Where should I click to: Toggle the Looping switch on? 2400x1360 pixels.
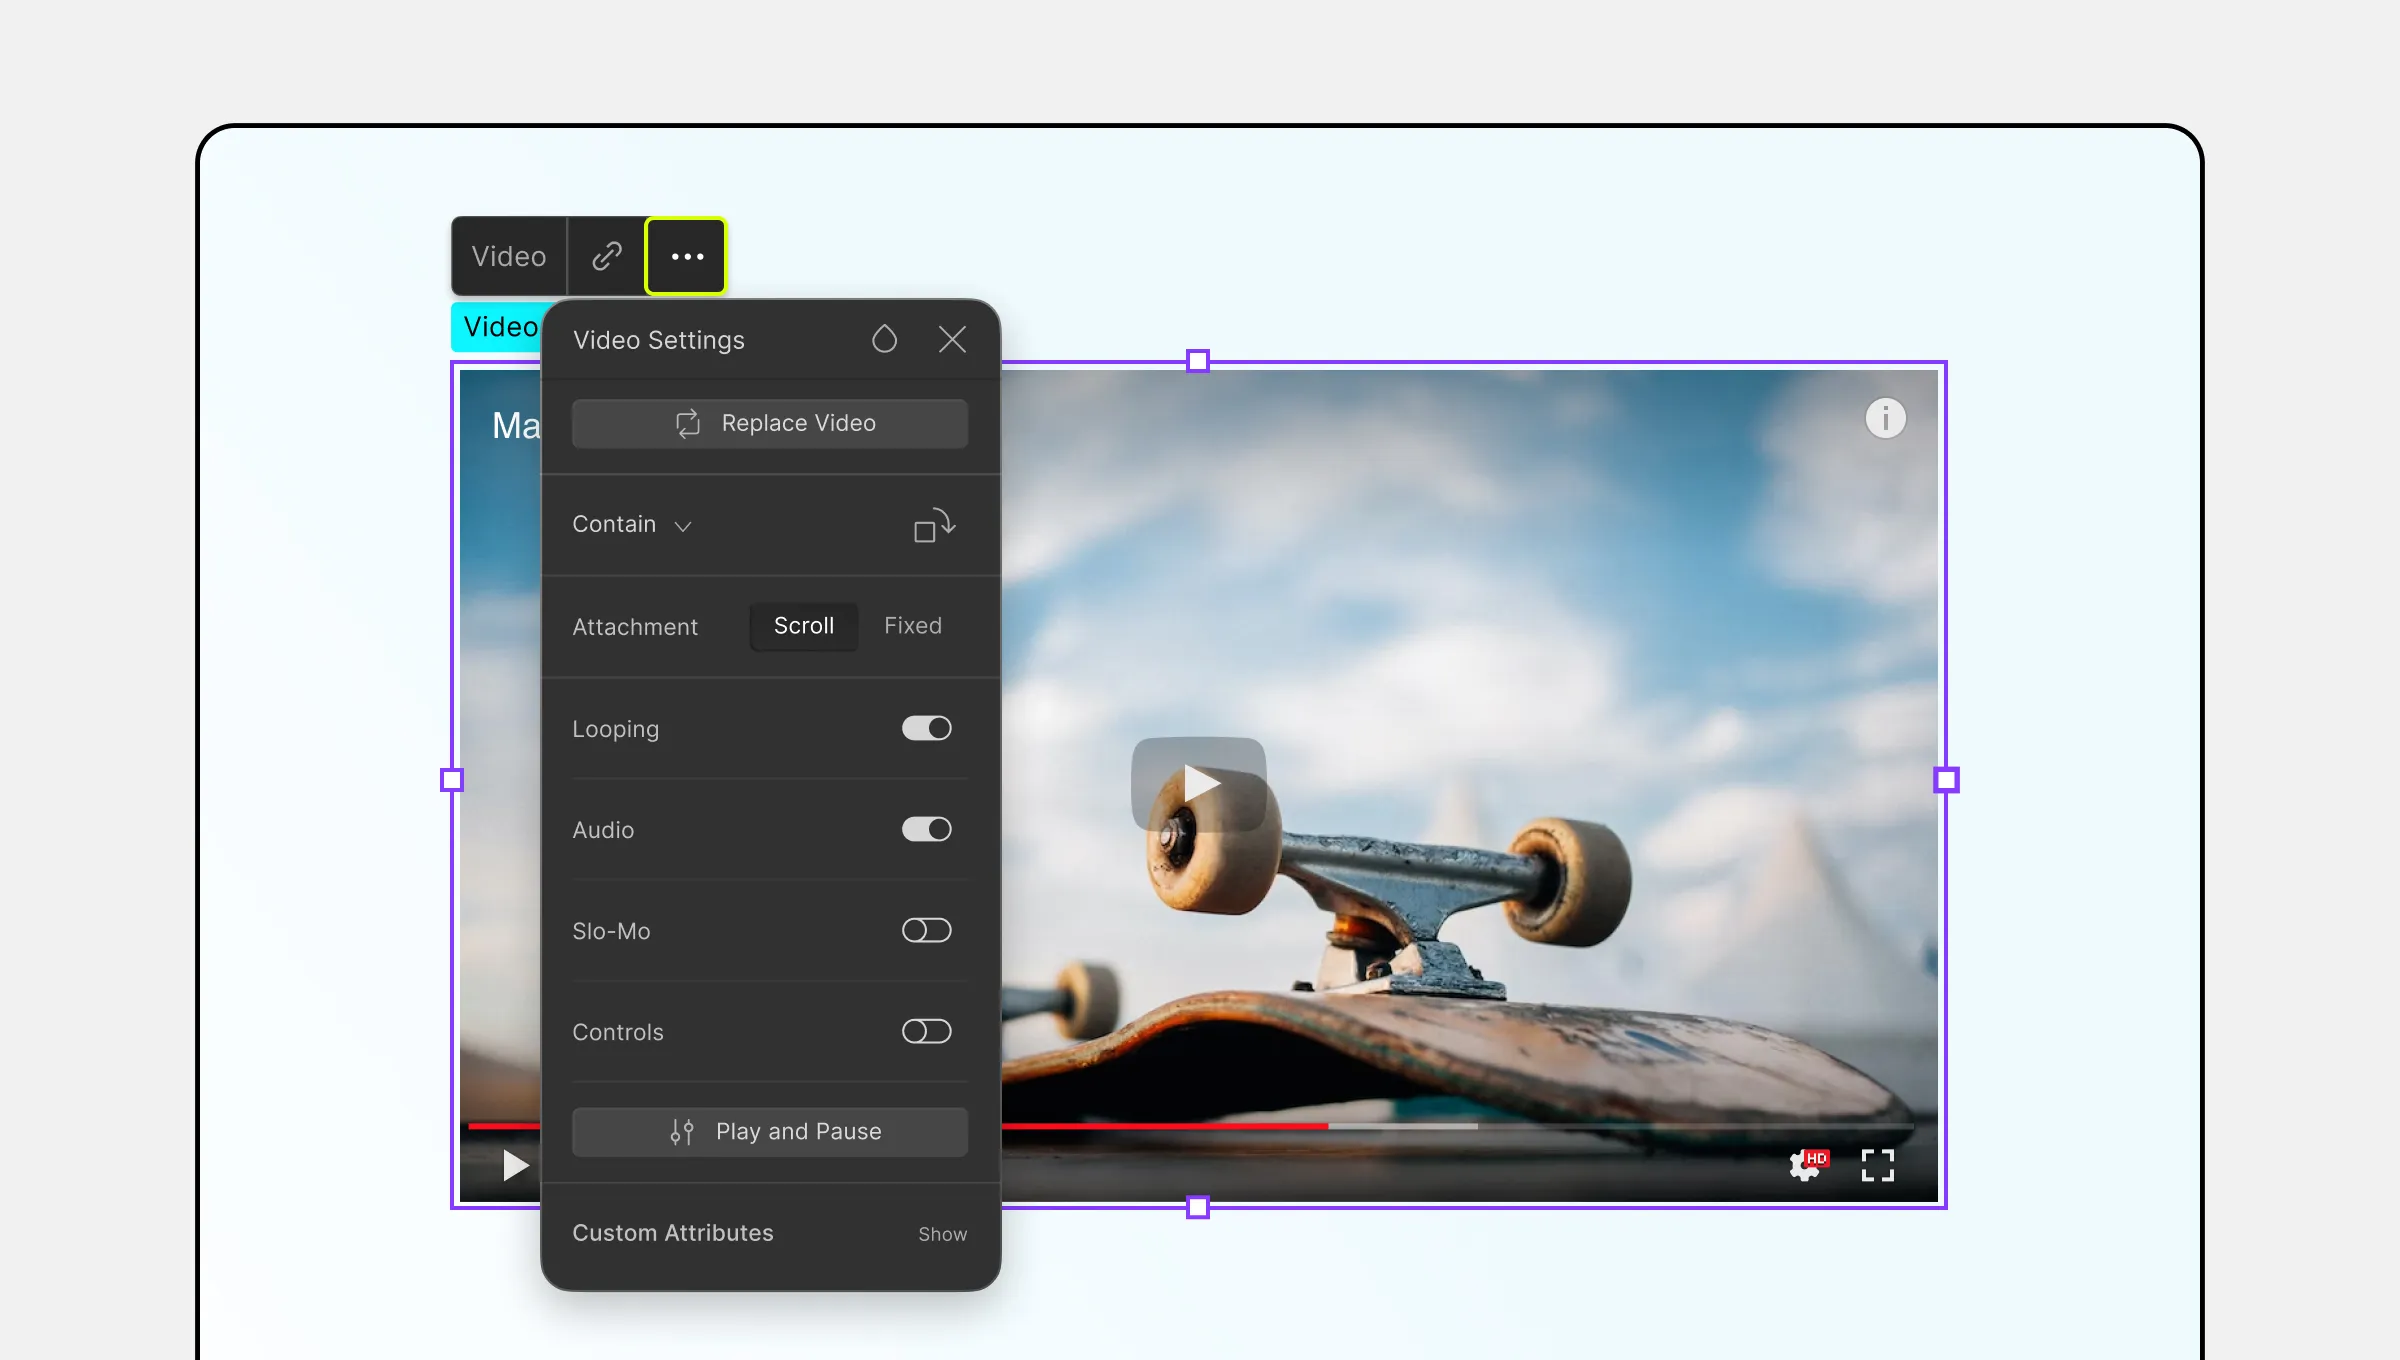928,729
